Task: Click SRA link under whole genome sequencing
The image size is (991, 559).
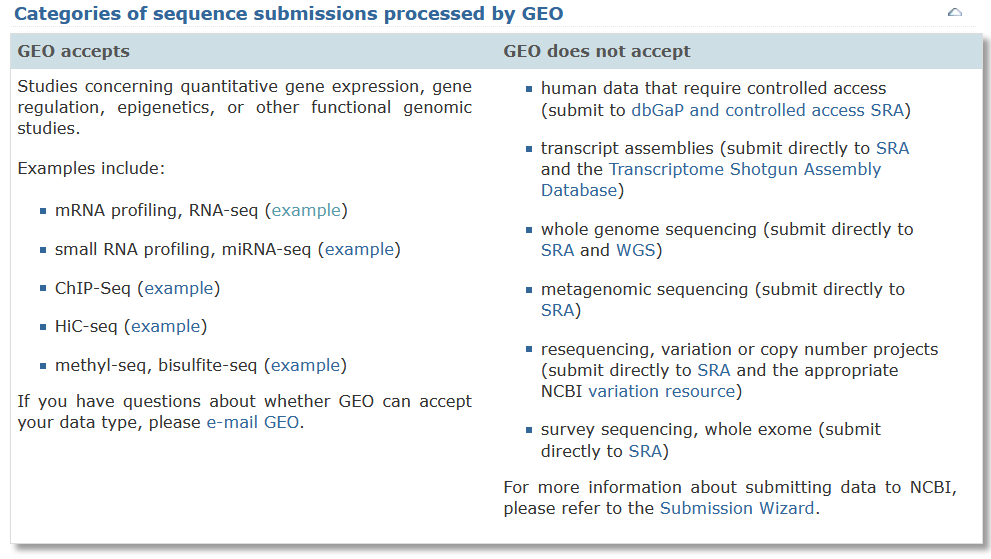Action: (558, 250)
